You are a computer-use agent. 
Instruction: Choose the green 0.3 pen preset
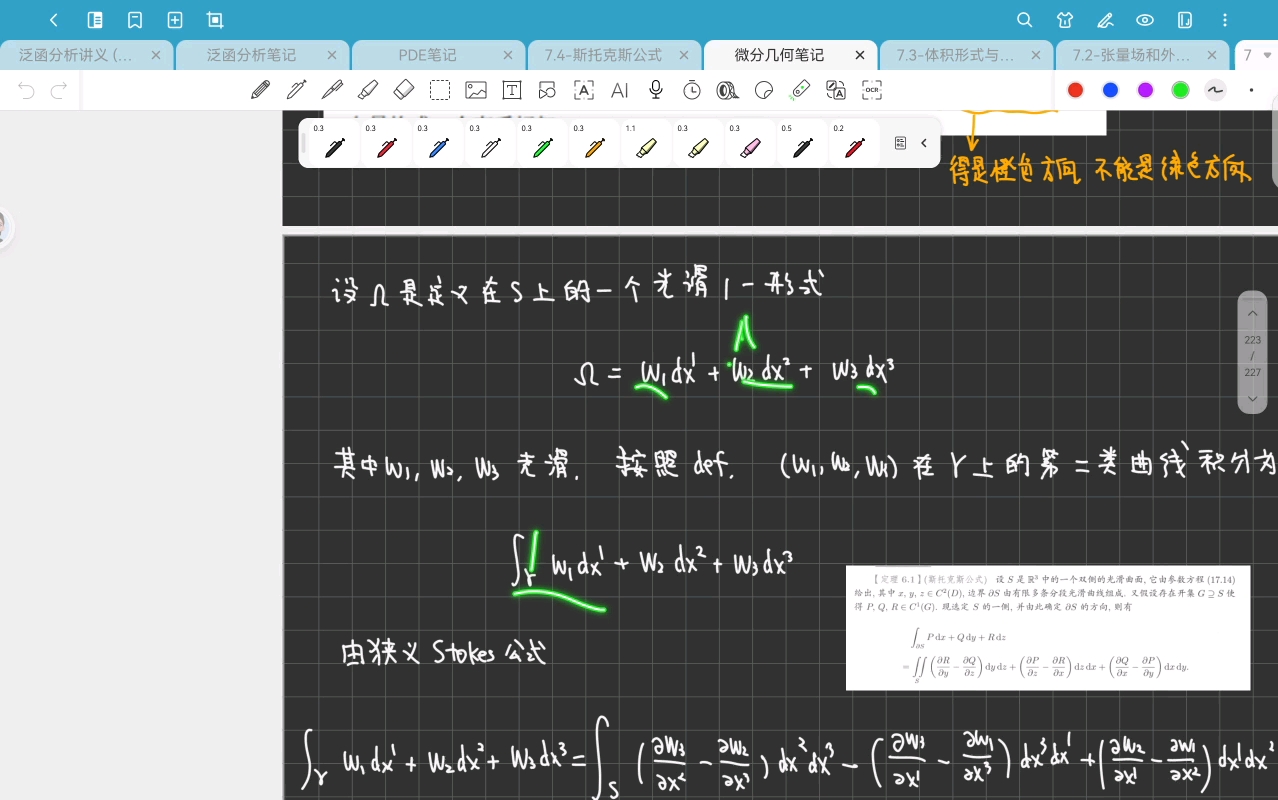pyautogui.click(x=542, y=143)
